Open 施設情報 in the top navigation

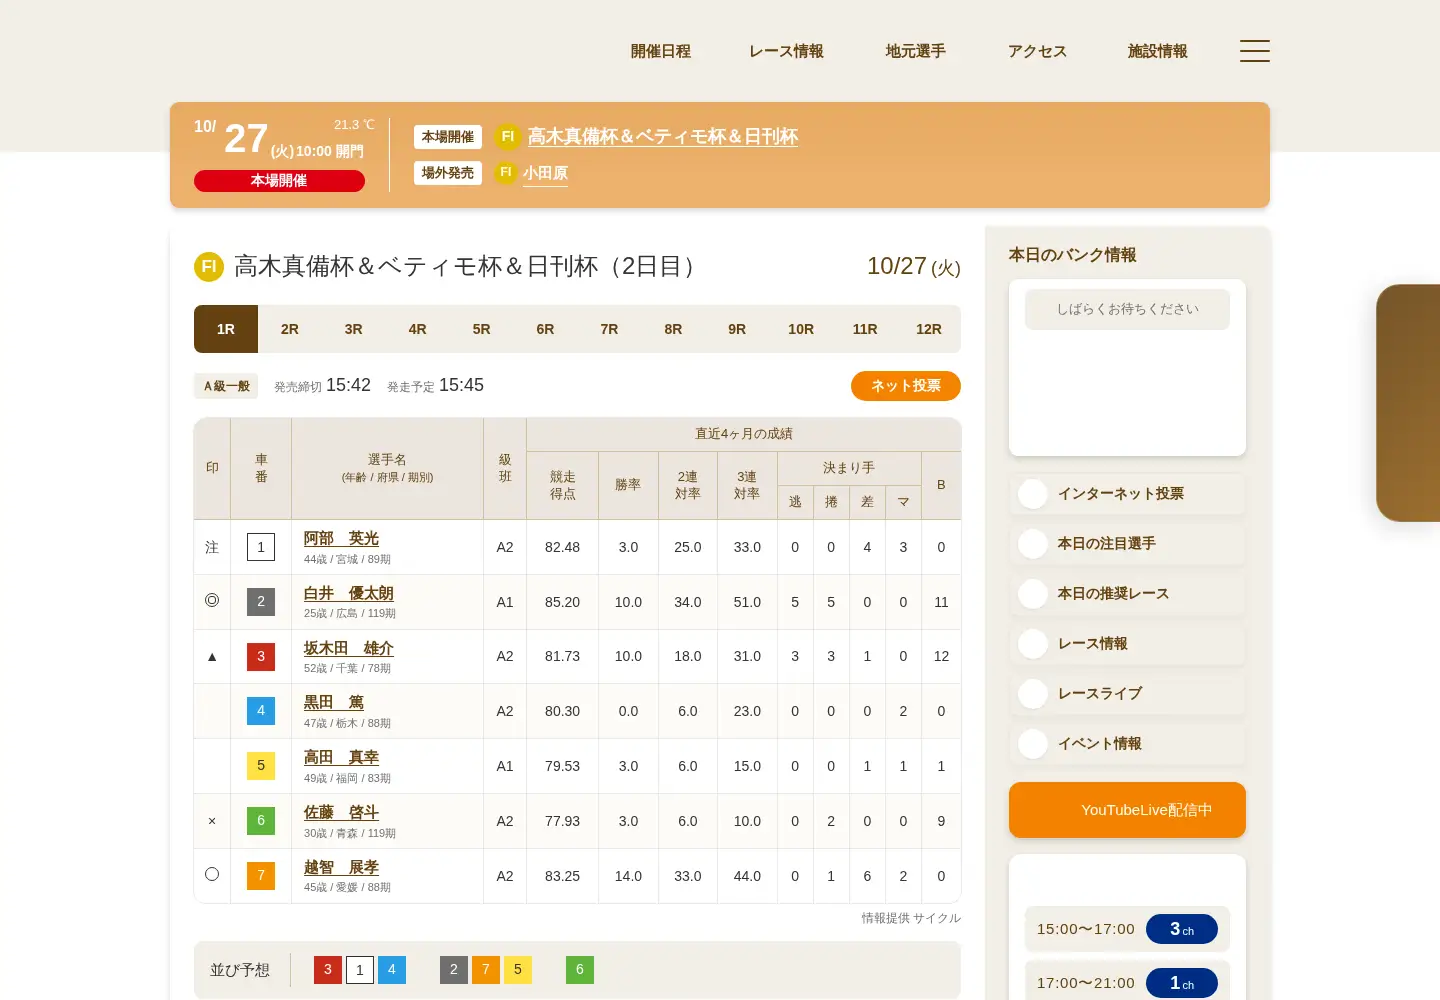coord(1158,51)
